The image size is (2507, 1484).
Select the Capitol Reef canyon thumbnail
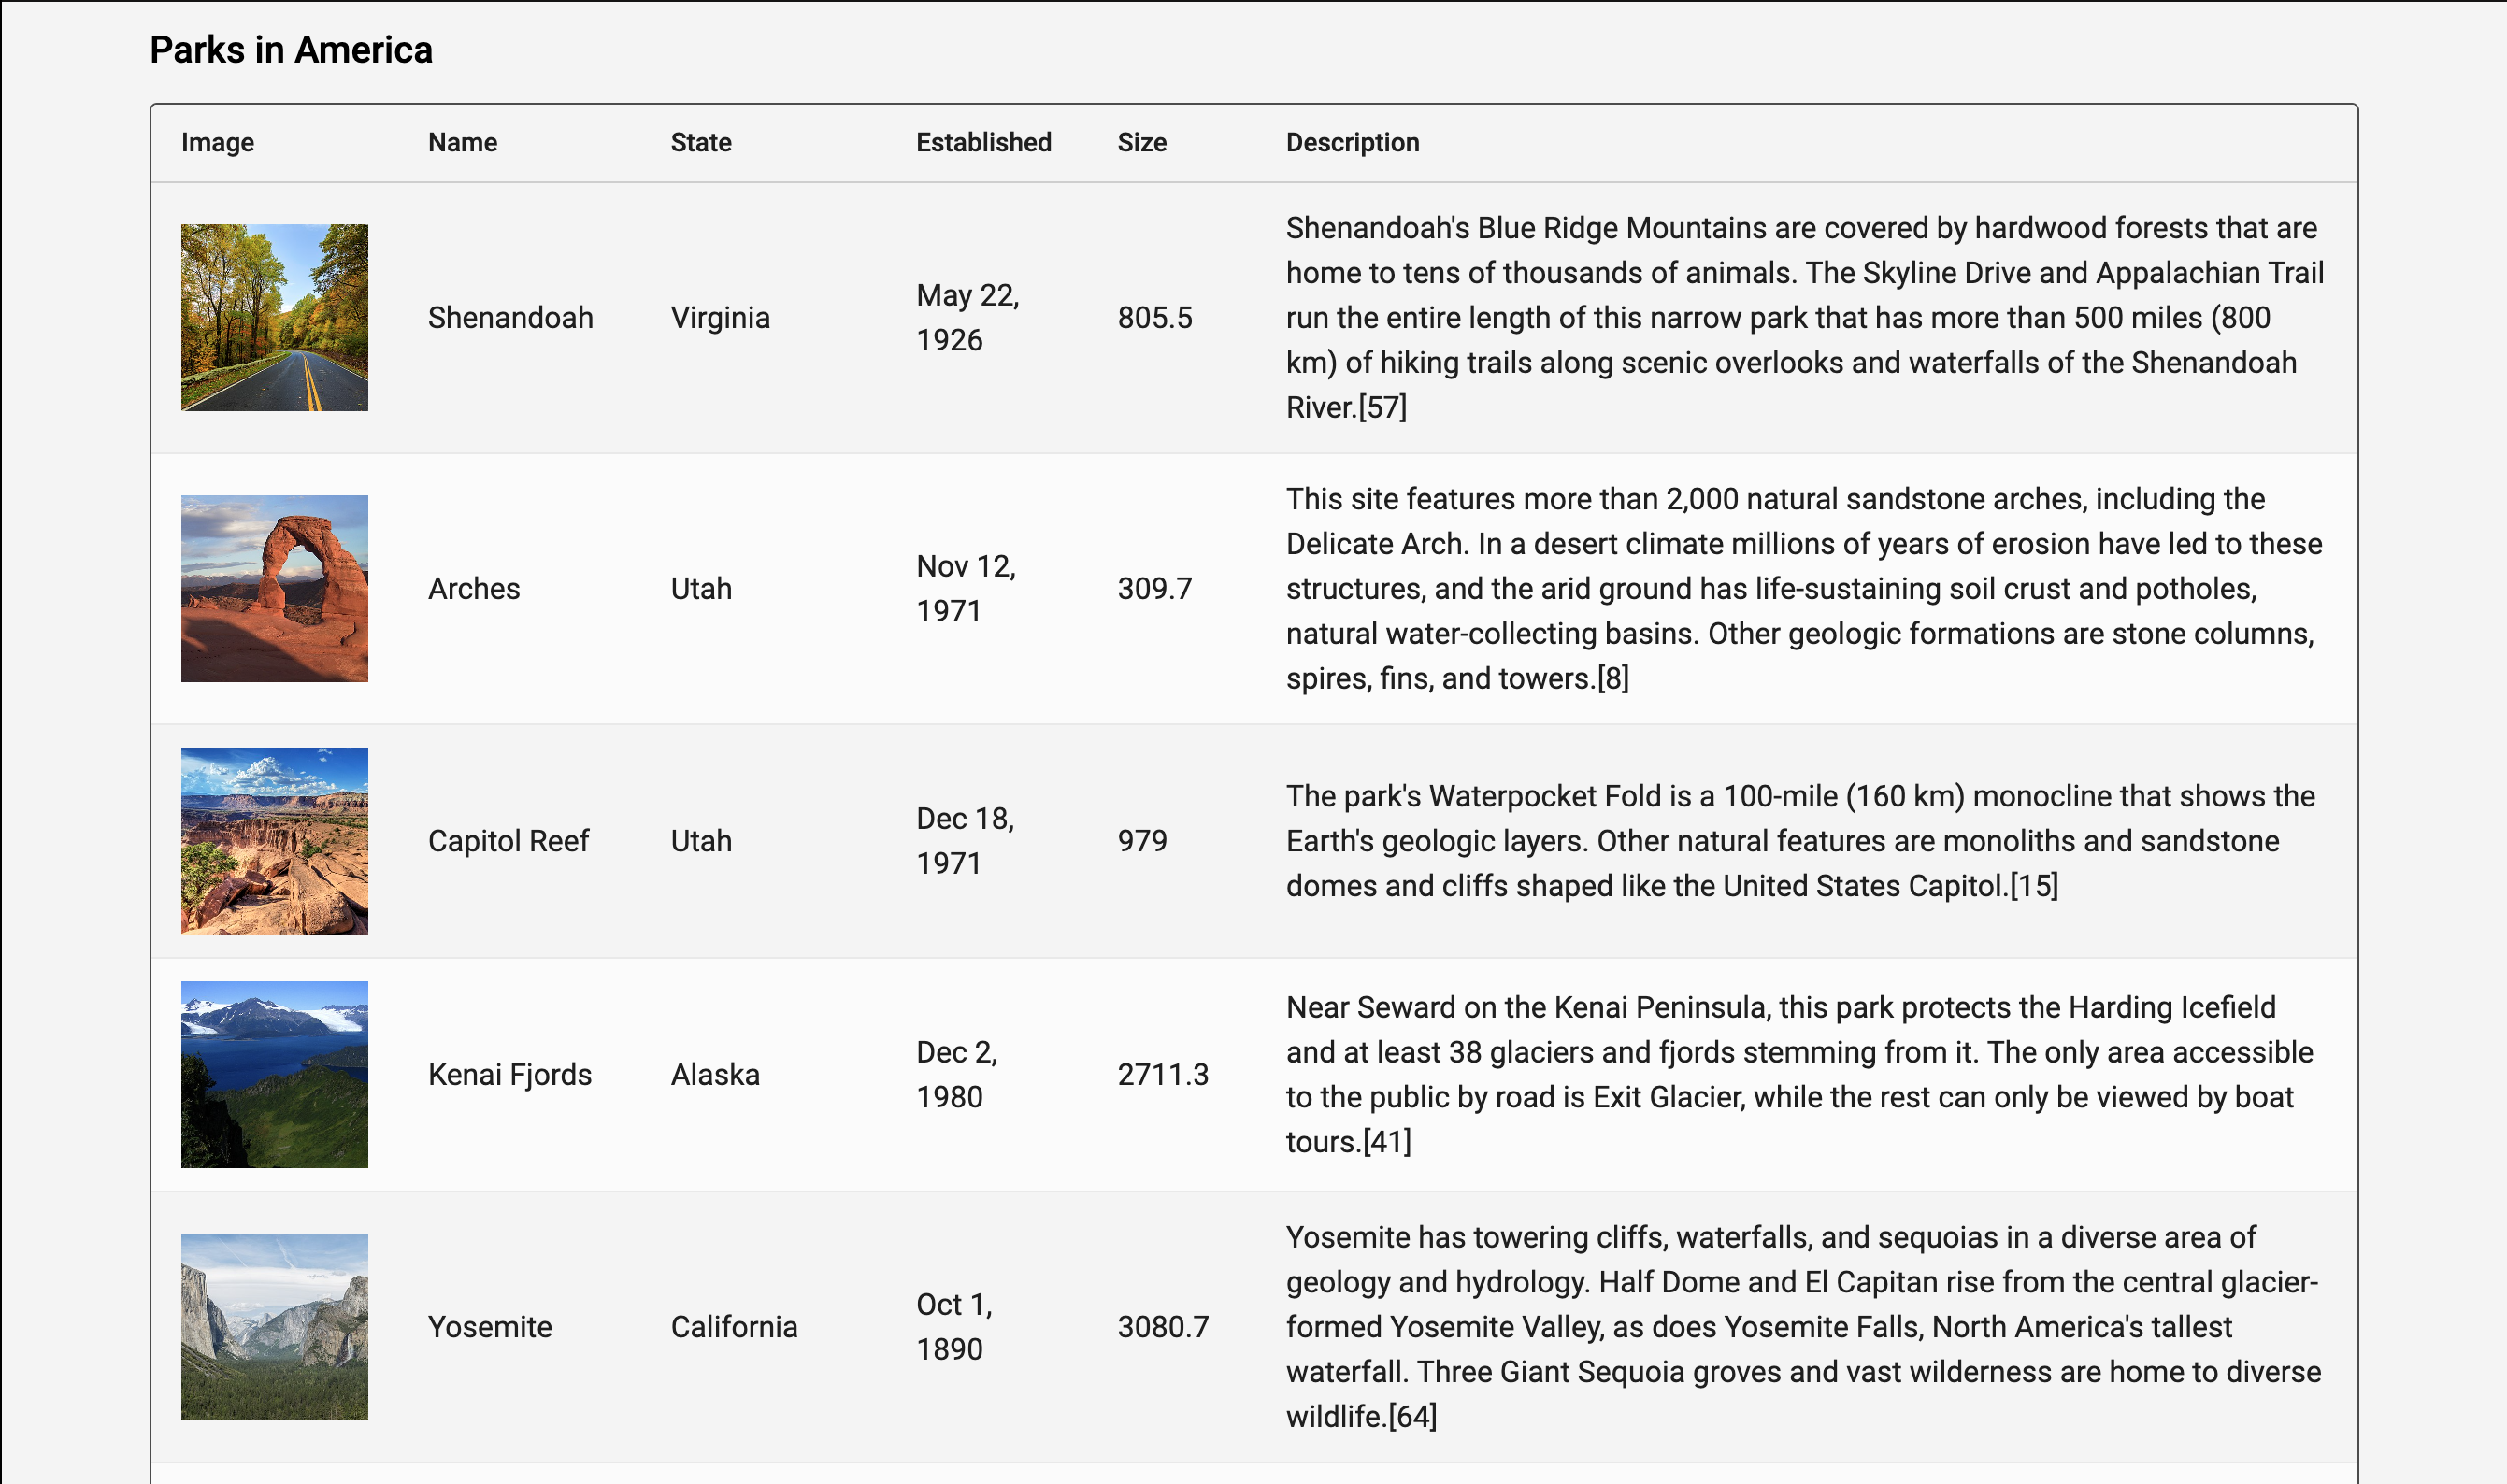(274, 840)
